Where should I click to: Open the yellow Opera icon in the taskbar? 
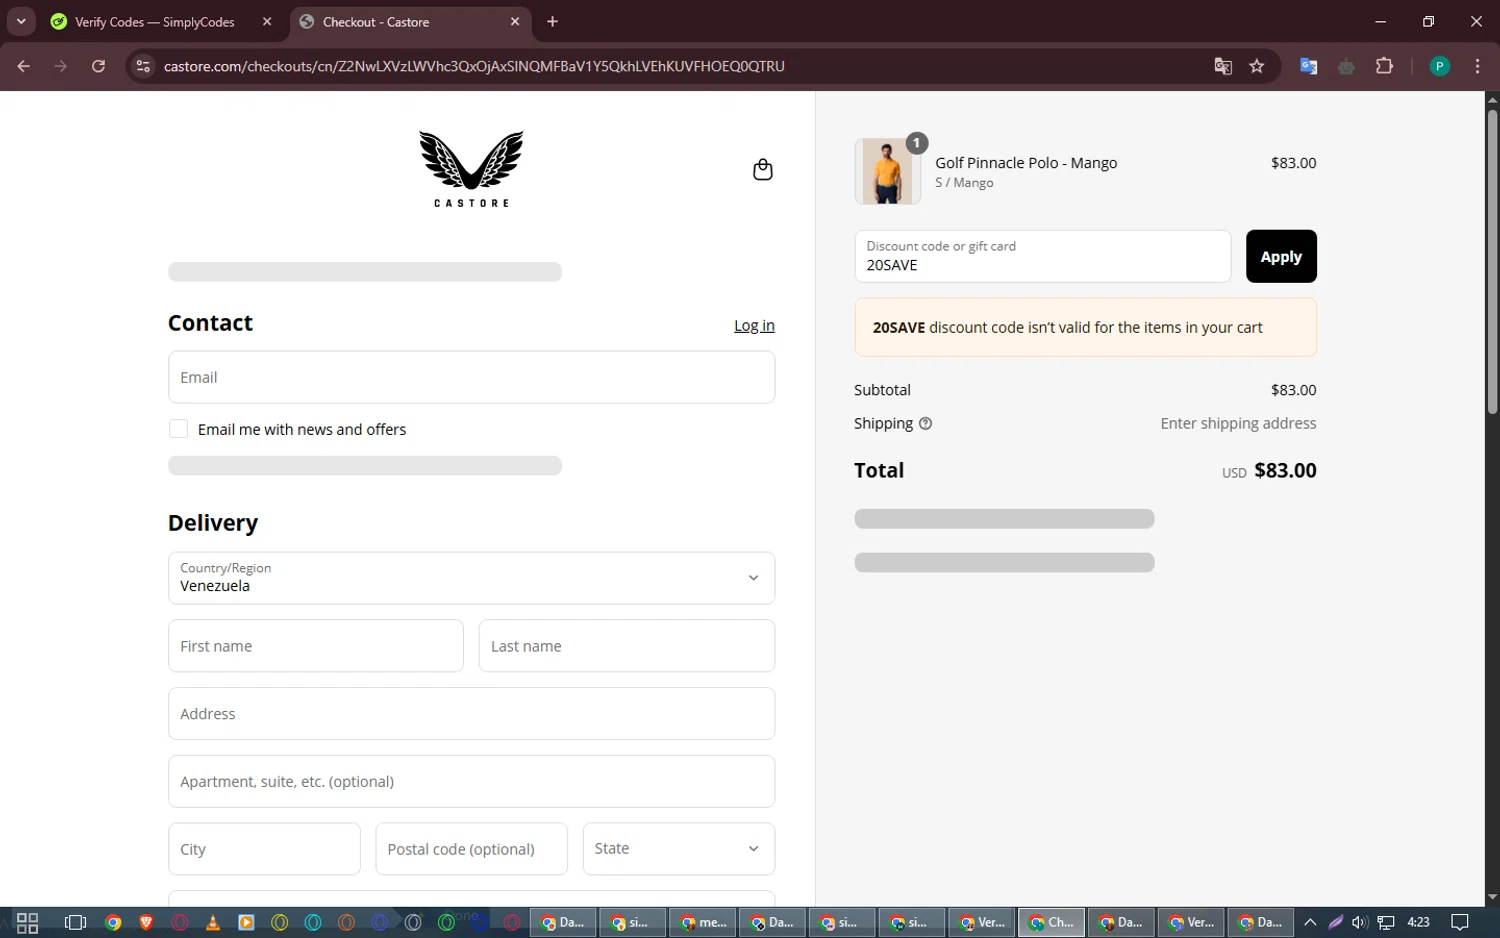tap(280, 922)
